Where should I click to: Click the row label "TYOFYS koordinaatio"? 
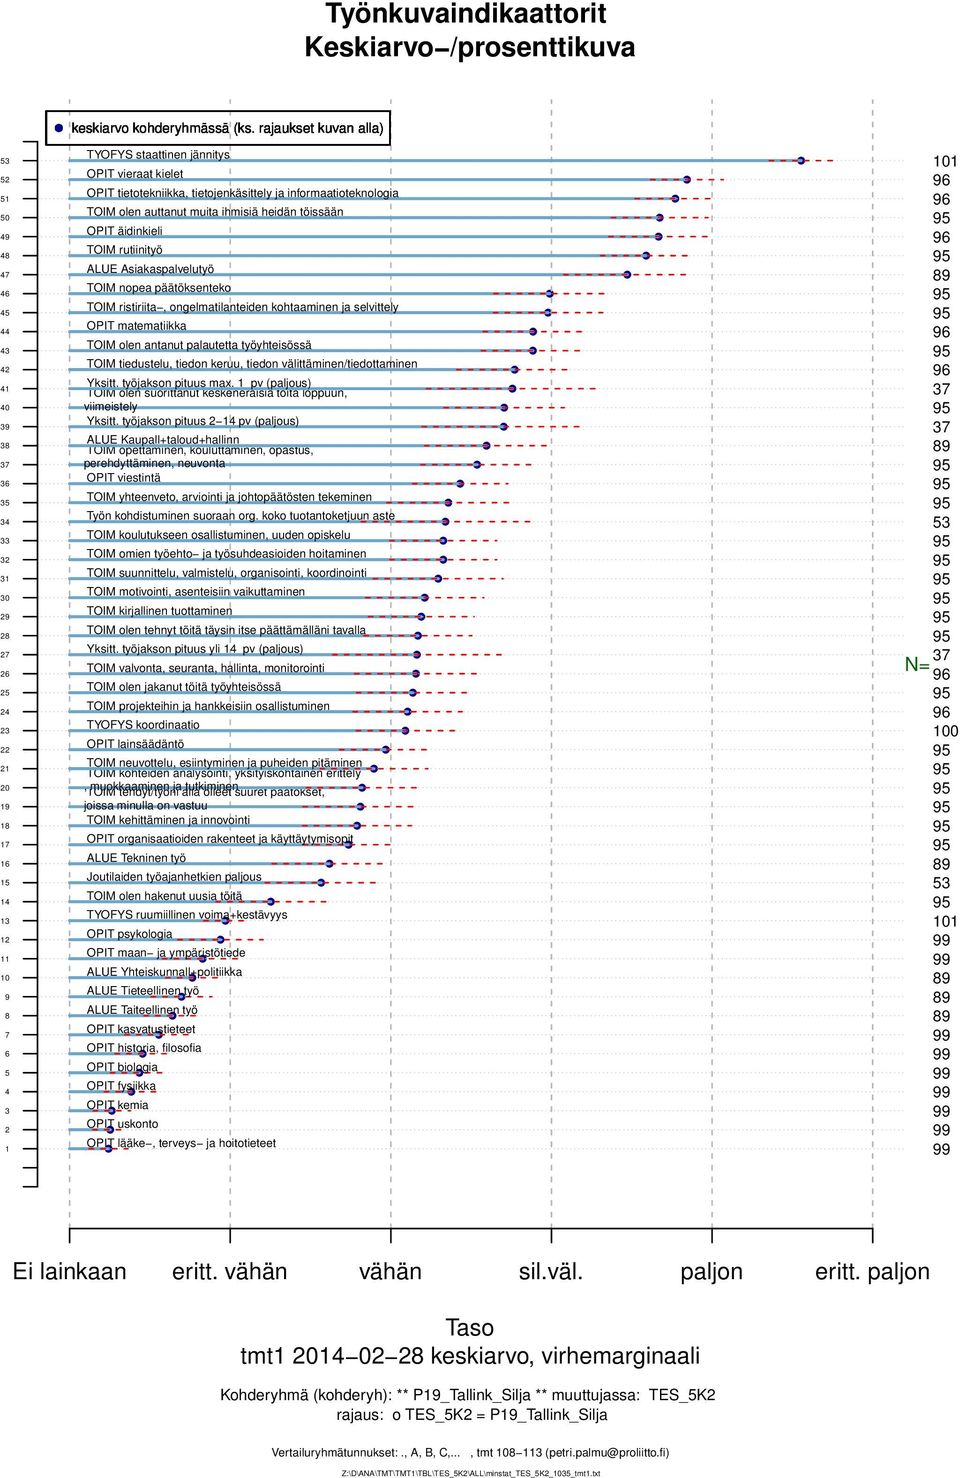pyautogui.click(x=143, y=725)
